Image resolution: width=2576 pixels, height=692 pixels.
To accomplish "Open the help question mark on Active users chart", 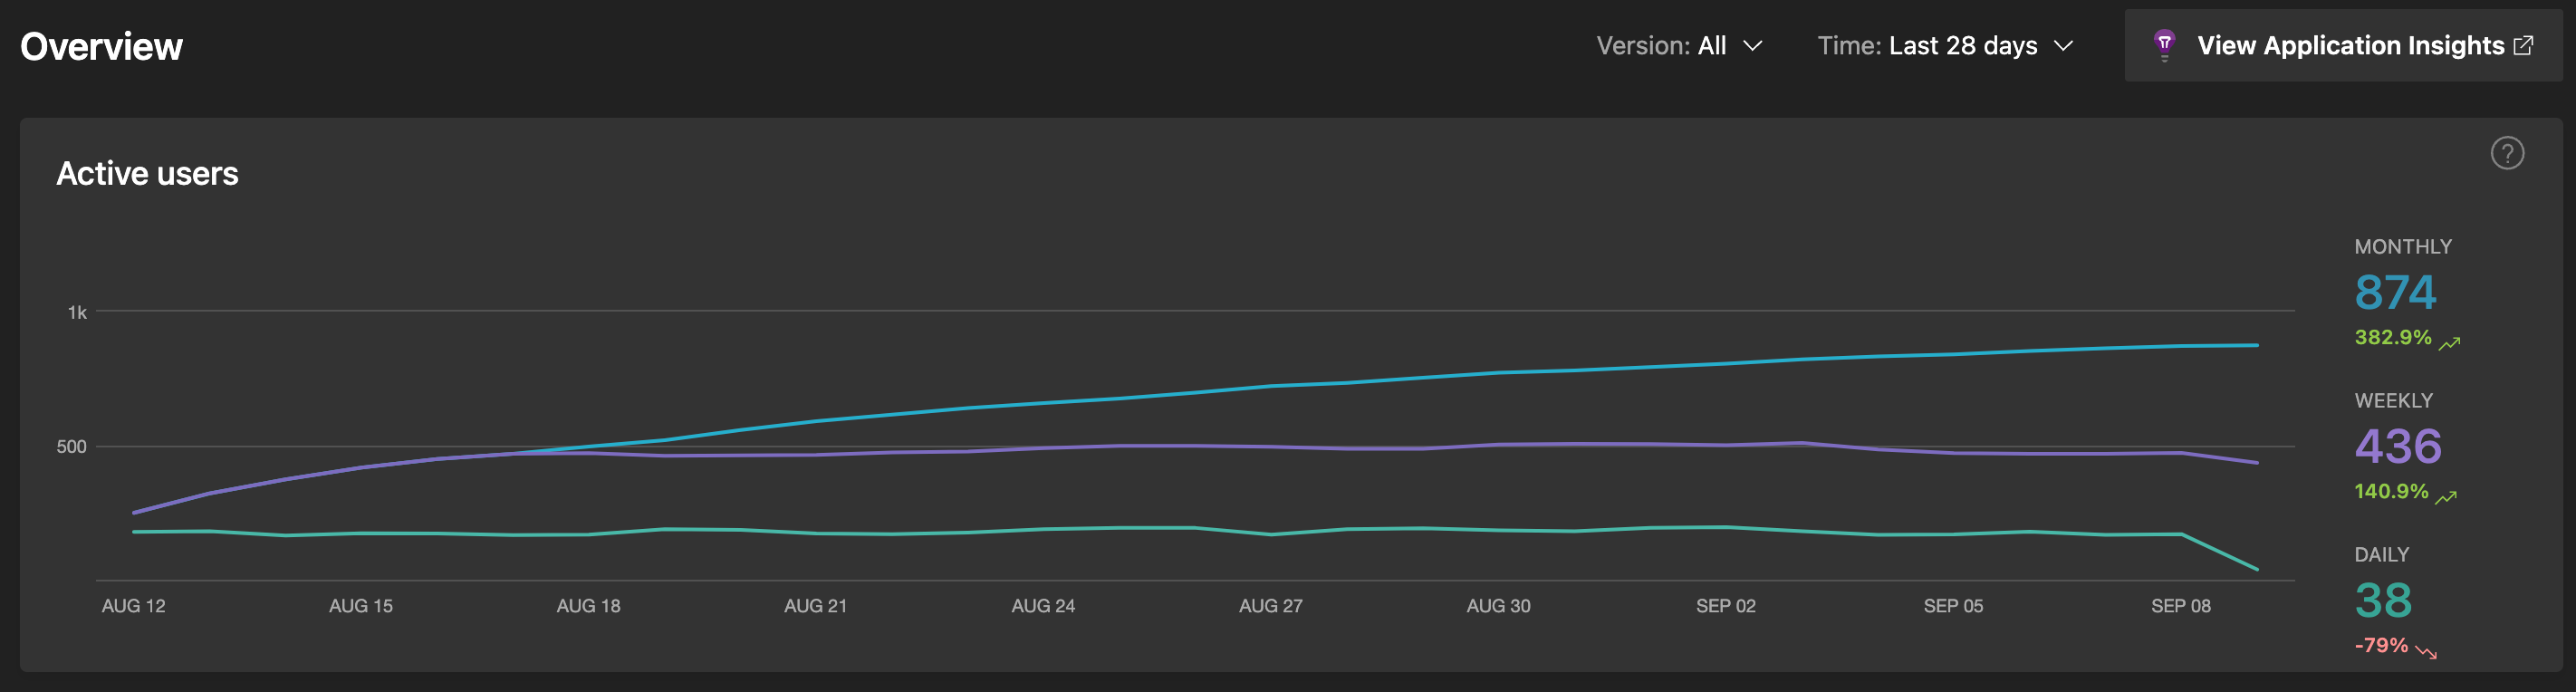I will [2506, 152].
